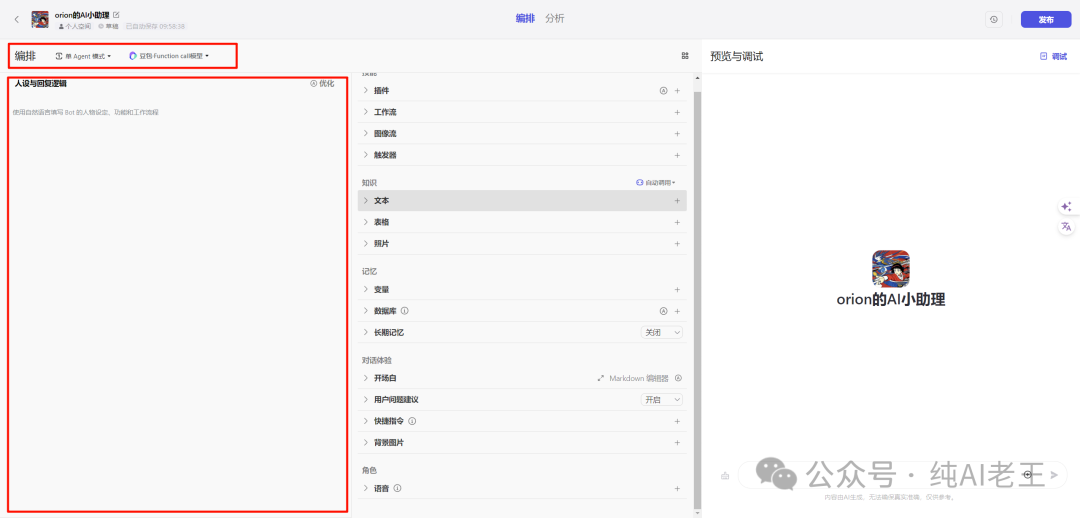Click the bot avatar in preview panel
Screen dimensions: 1080x518
(x=891, y=269)
